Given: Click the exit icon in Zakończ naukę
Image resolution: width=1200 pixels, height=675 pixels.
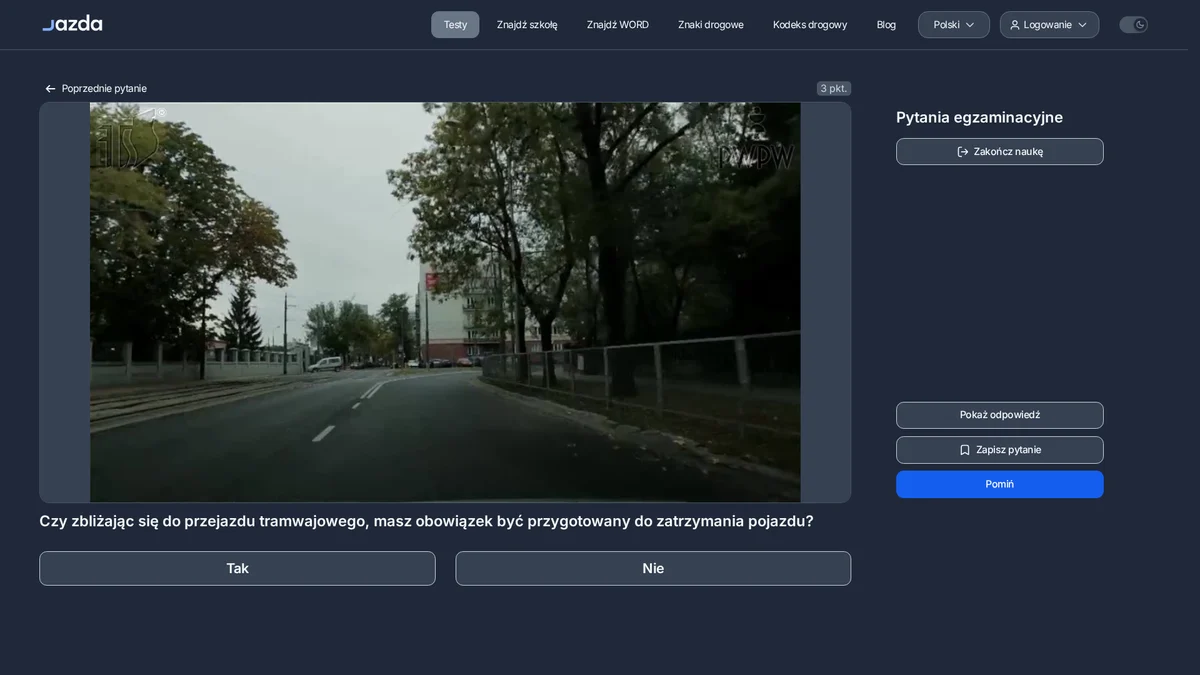Looking at the screenshot, I should click(x=963, y=152).
